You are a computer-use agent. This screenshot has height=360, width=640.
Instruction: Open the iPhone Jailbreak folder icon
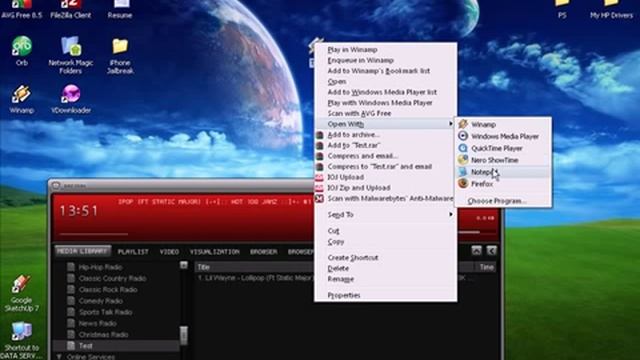120,47
